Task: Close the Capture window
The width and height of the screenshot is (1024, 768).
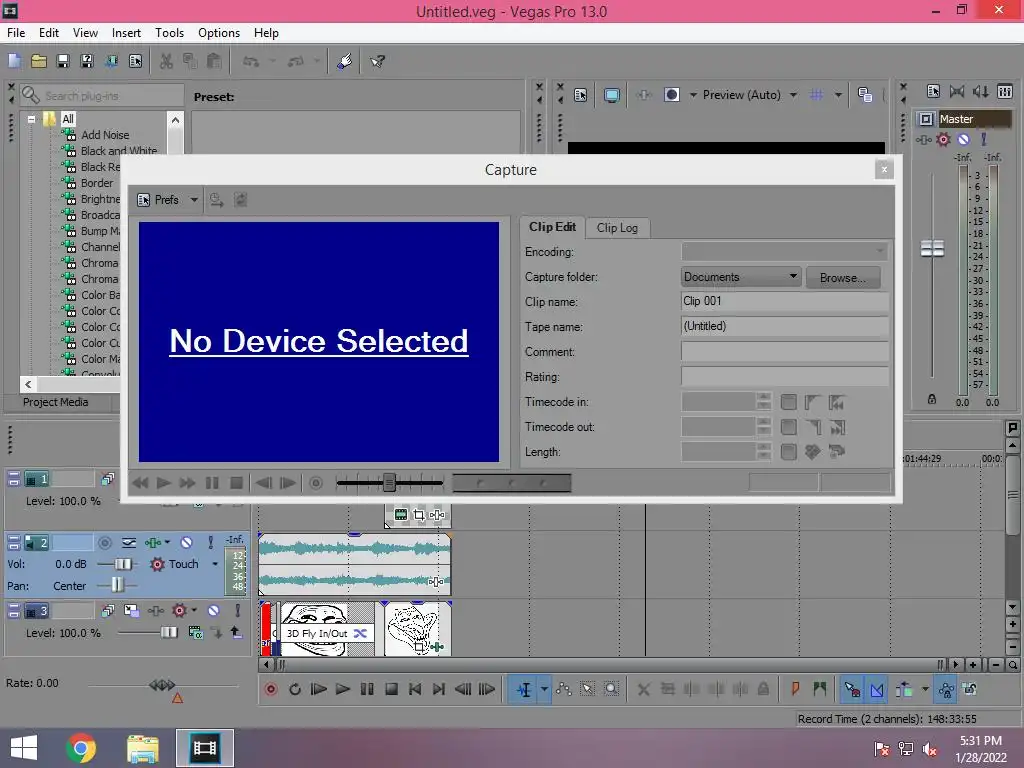Action: click(884, 170)
